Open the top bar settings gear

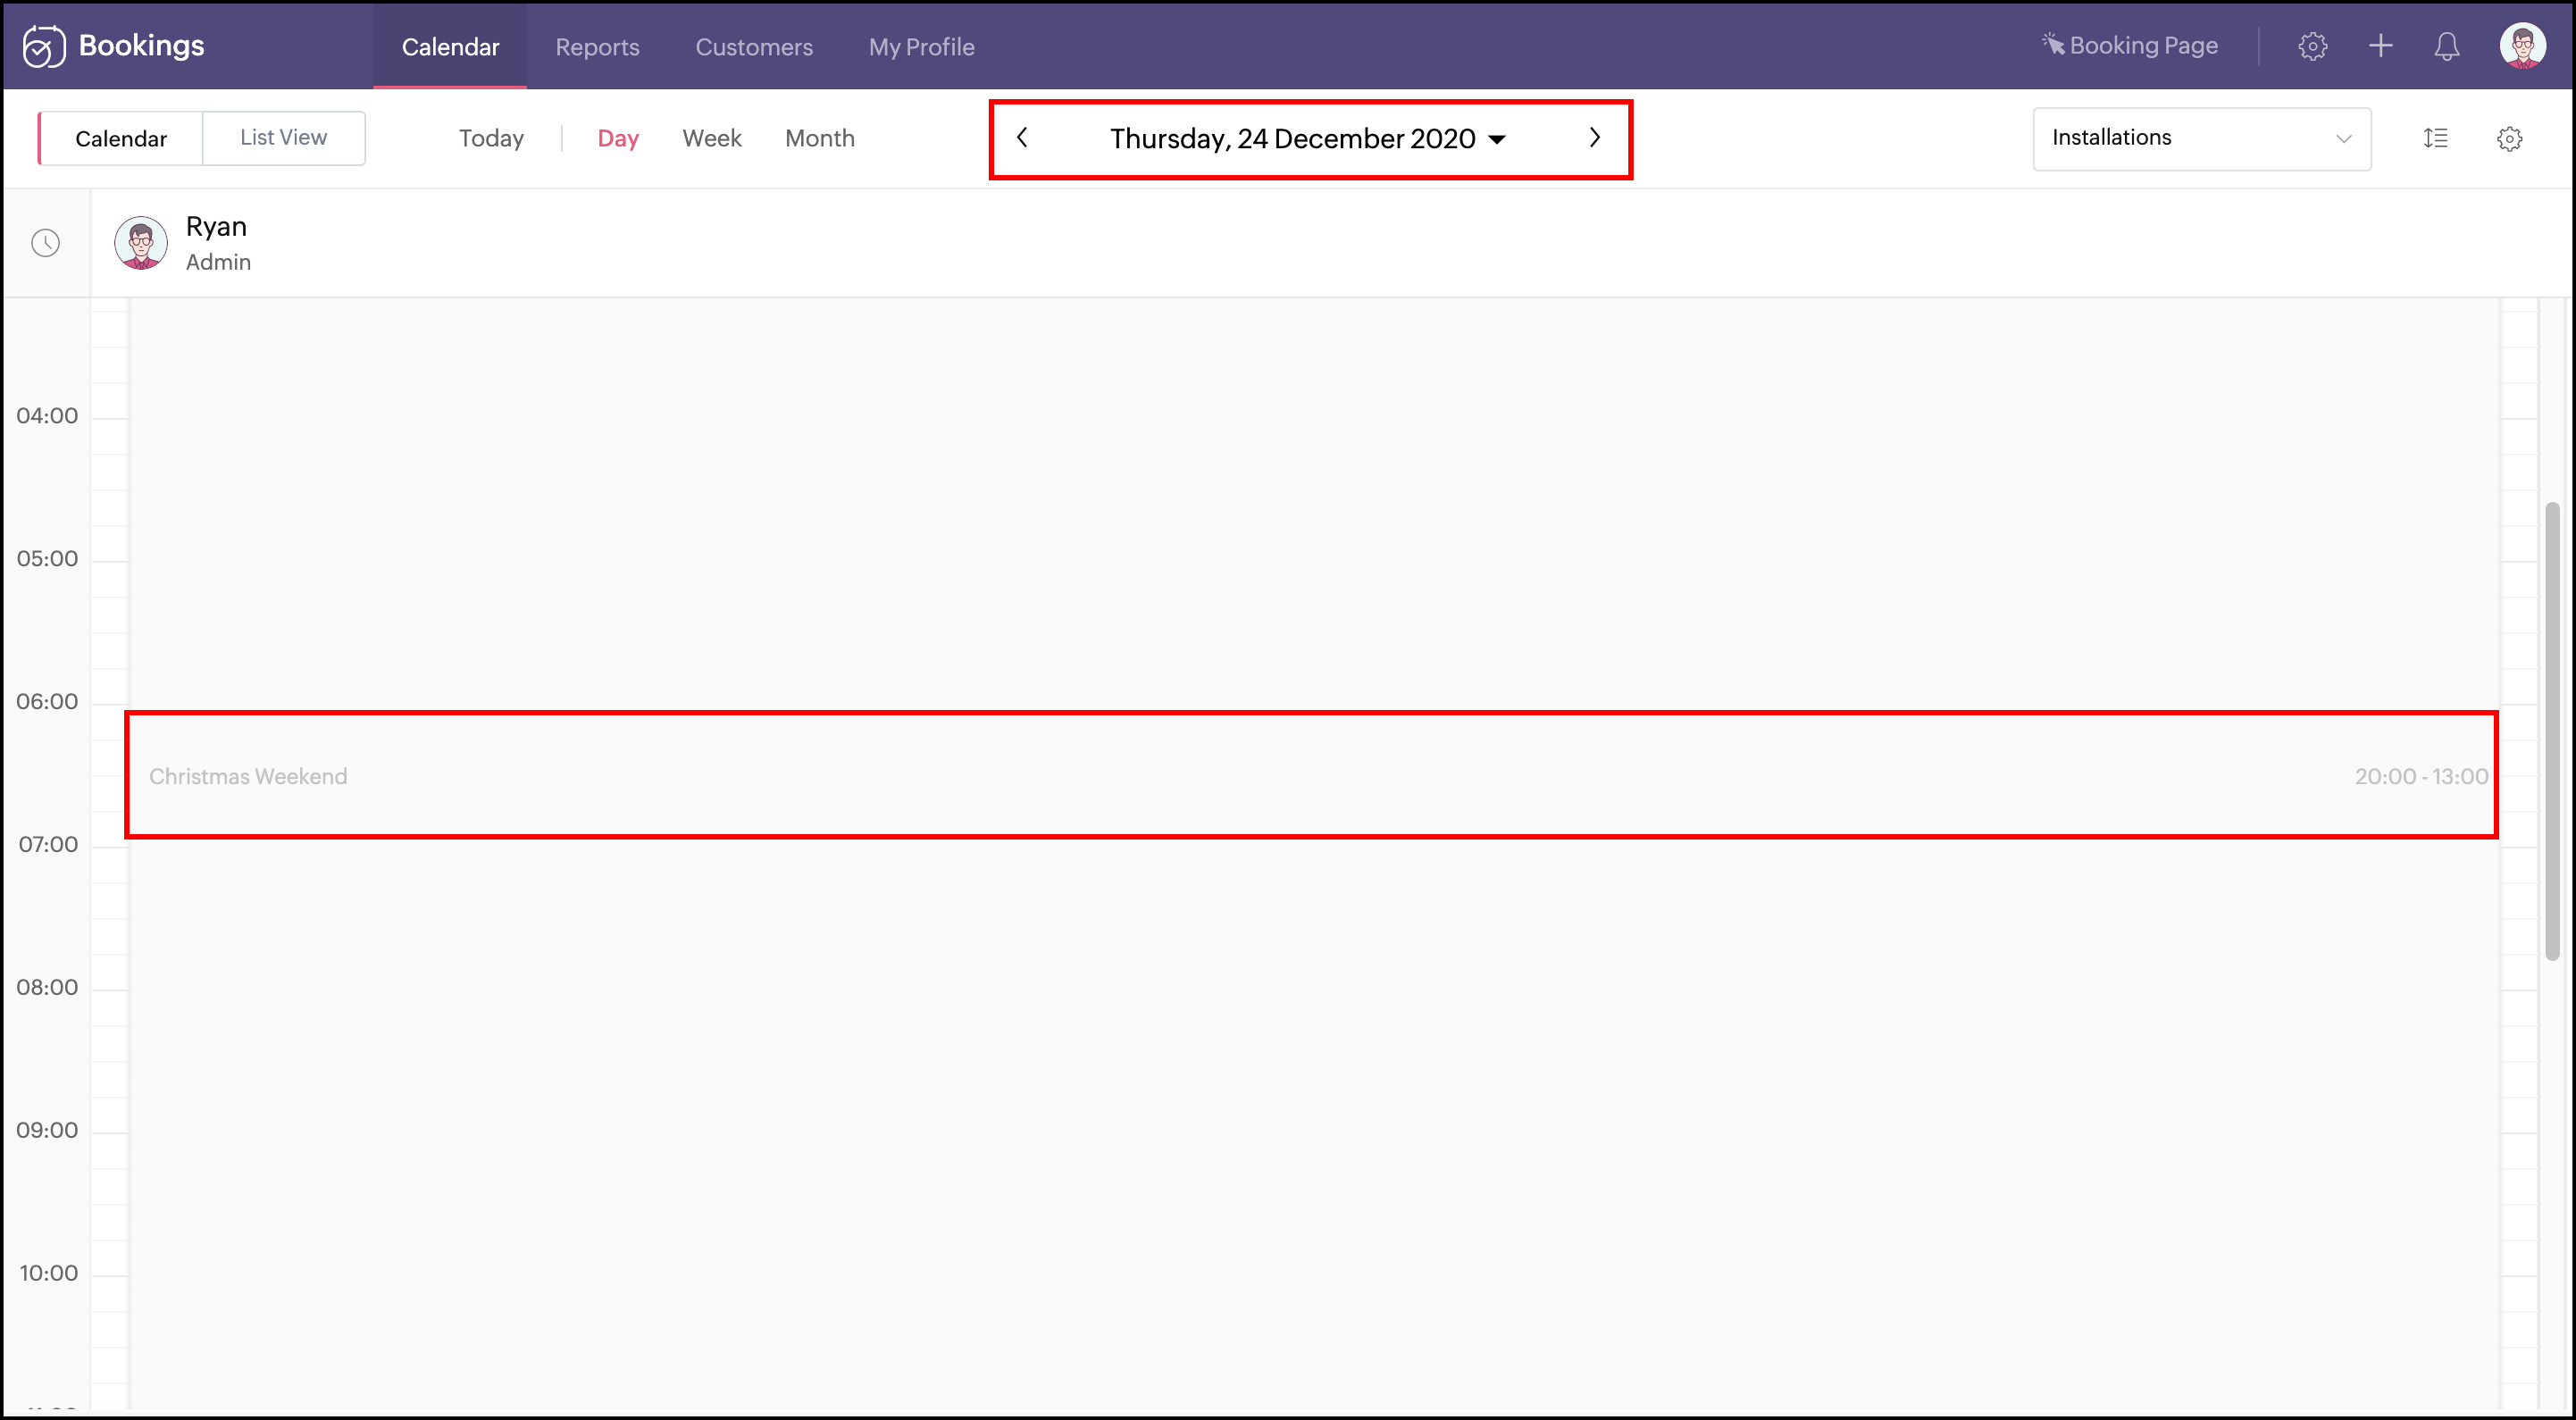pyautogui.click(x=2312, y=46)
